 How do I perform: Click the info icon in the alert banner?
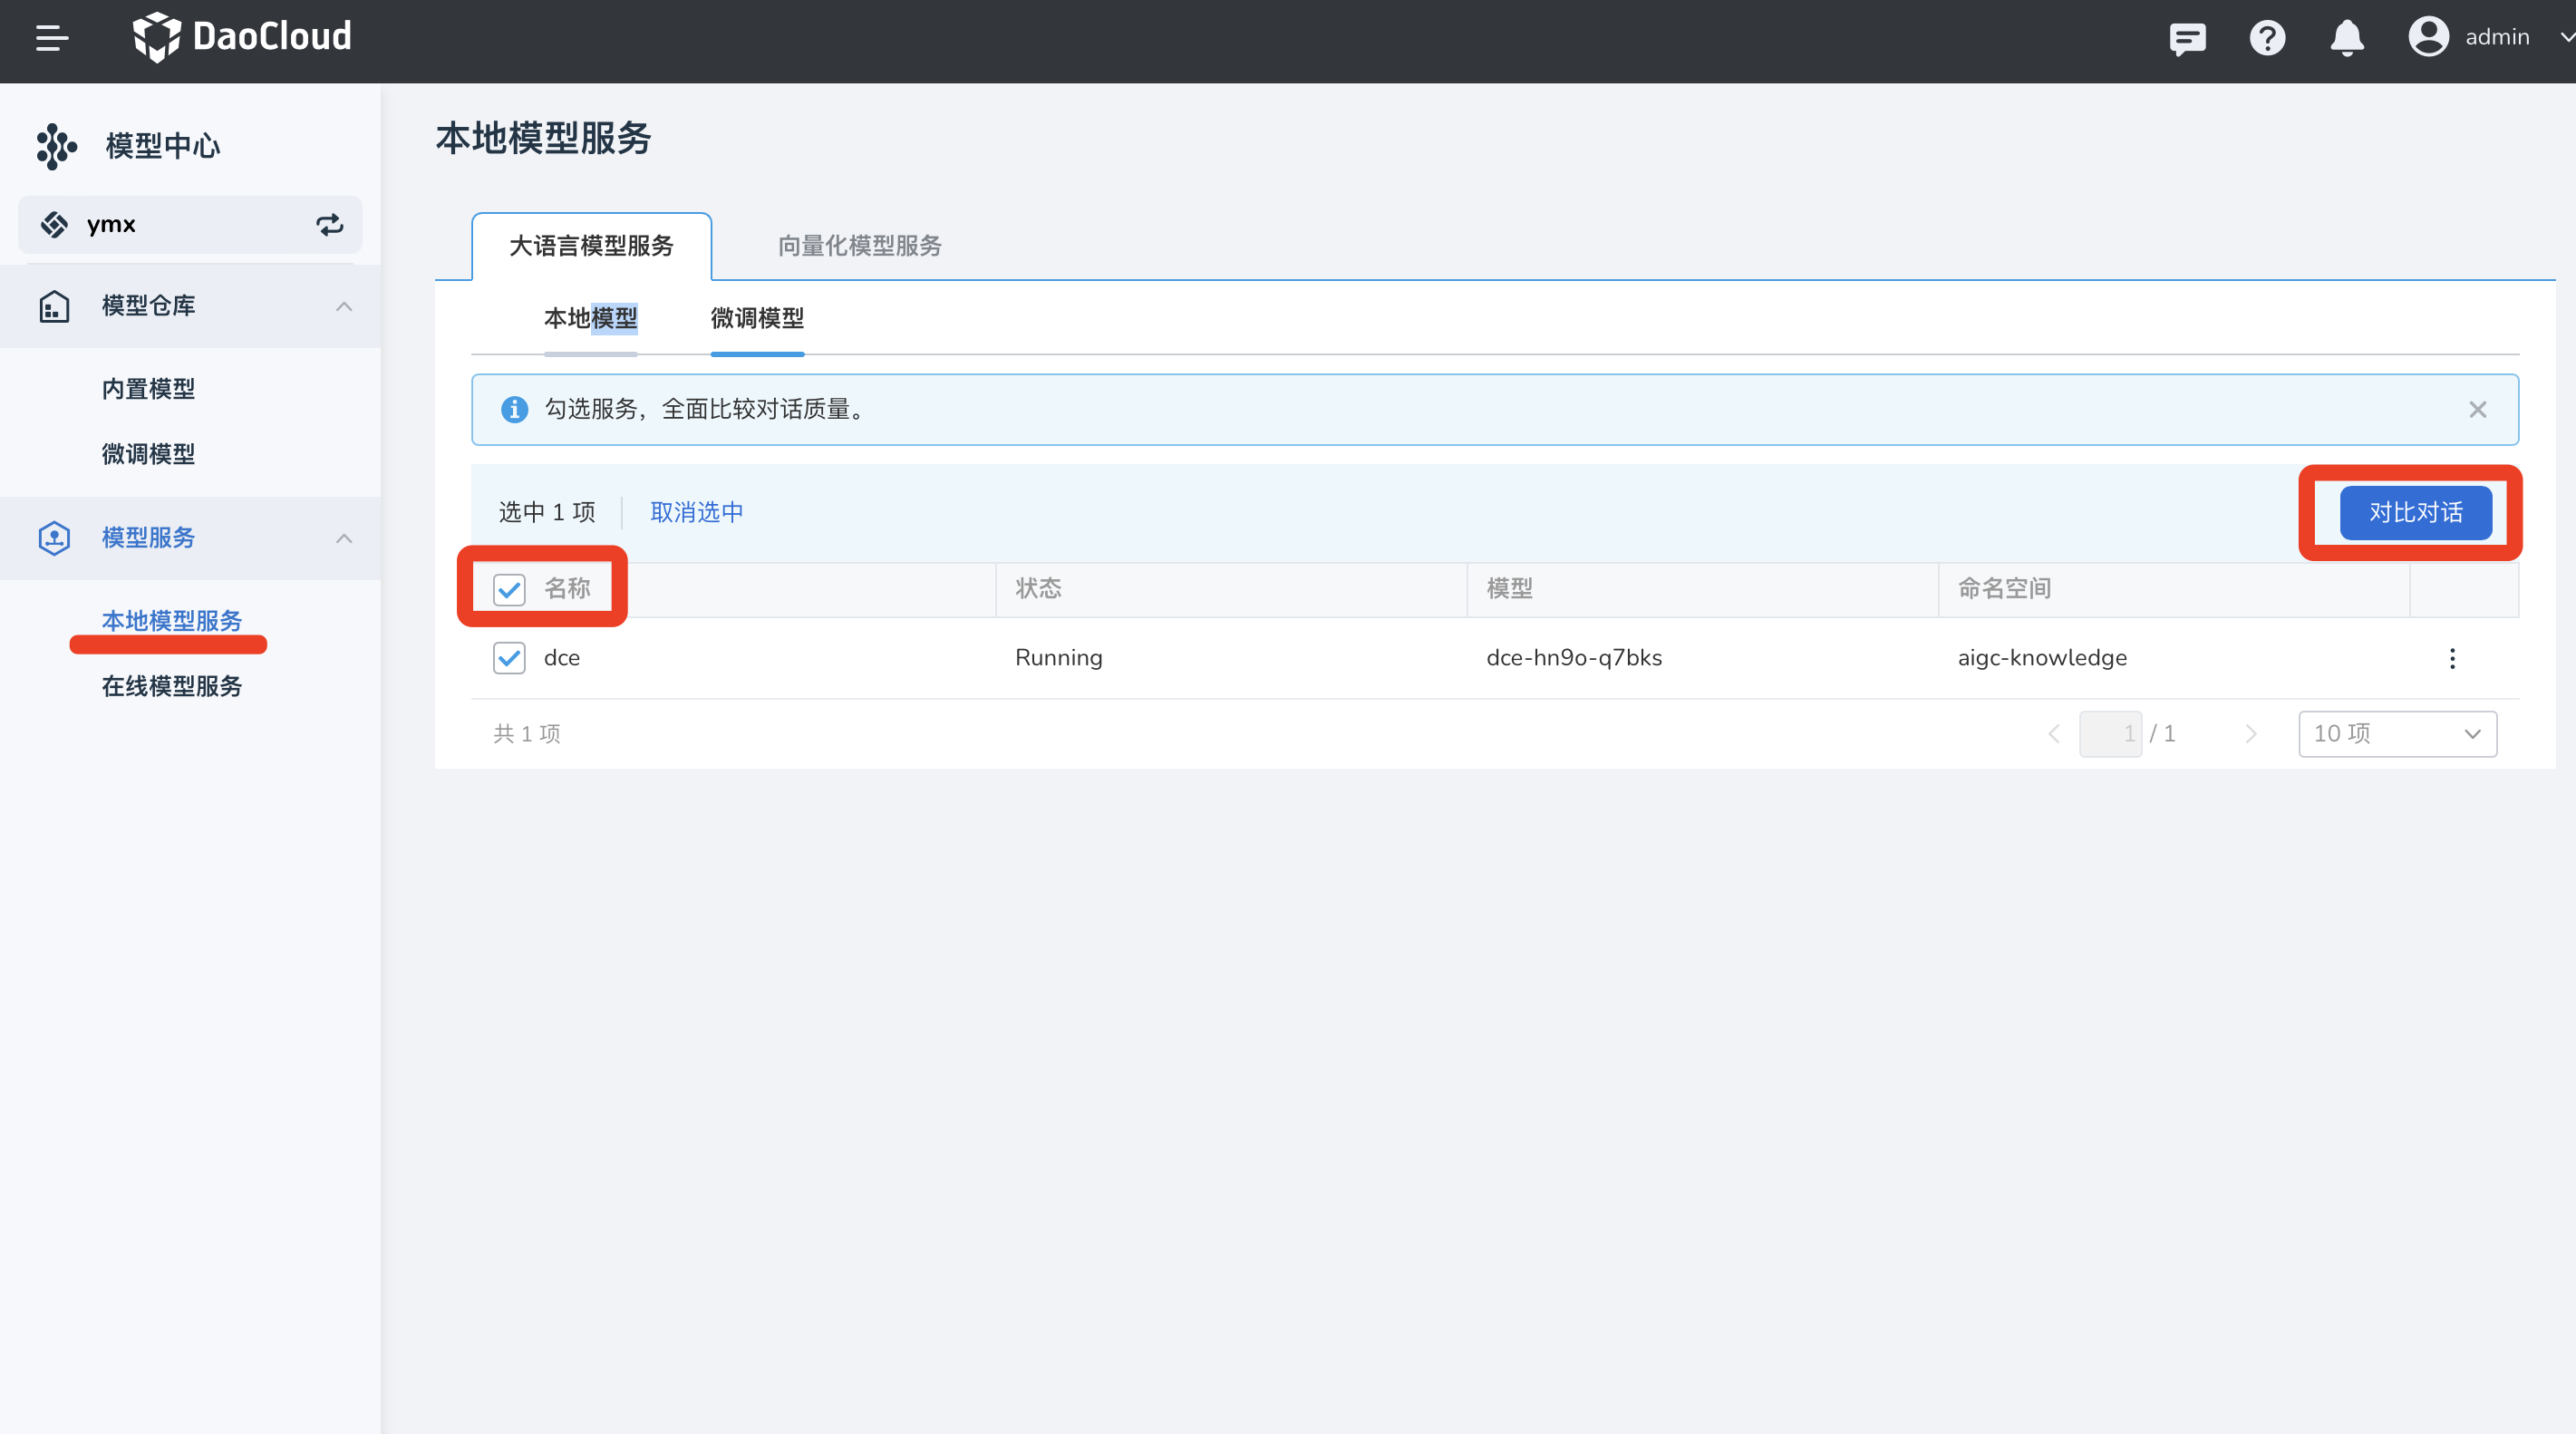514,409
